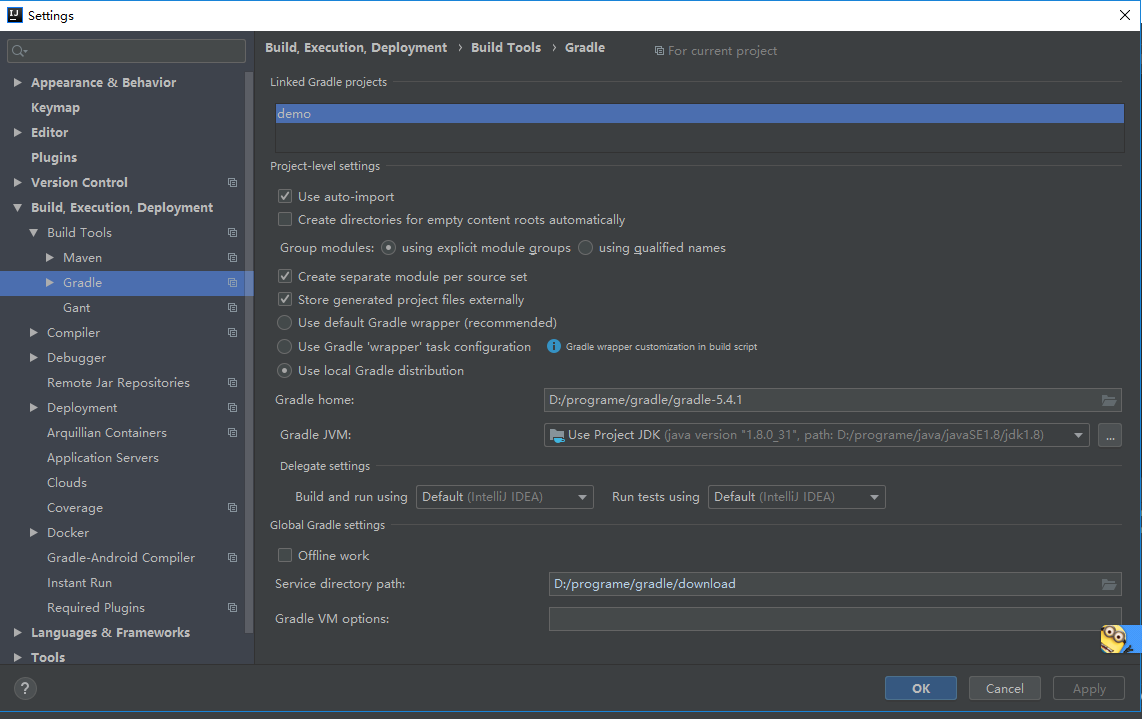Click the OK button
1142x719 pixels.
[x=921, y=688]
